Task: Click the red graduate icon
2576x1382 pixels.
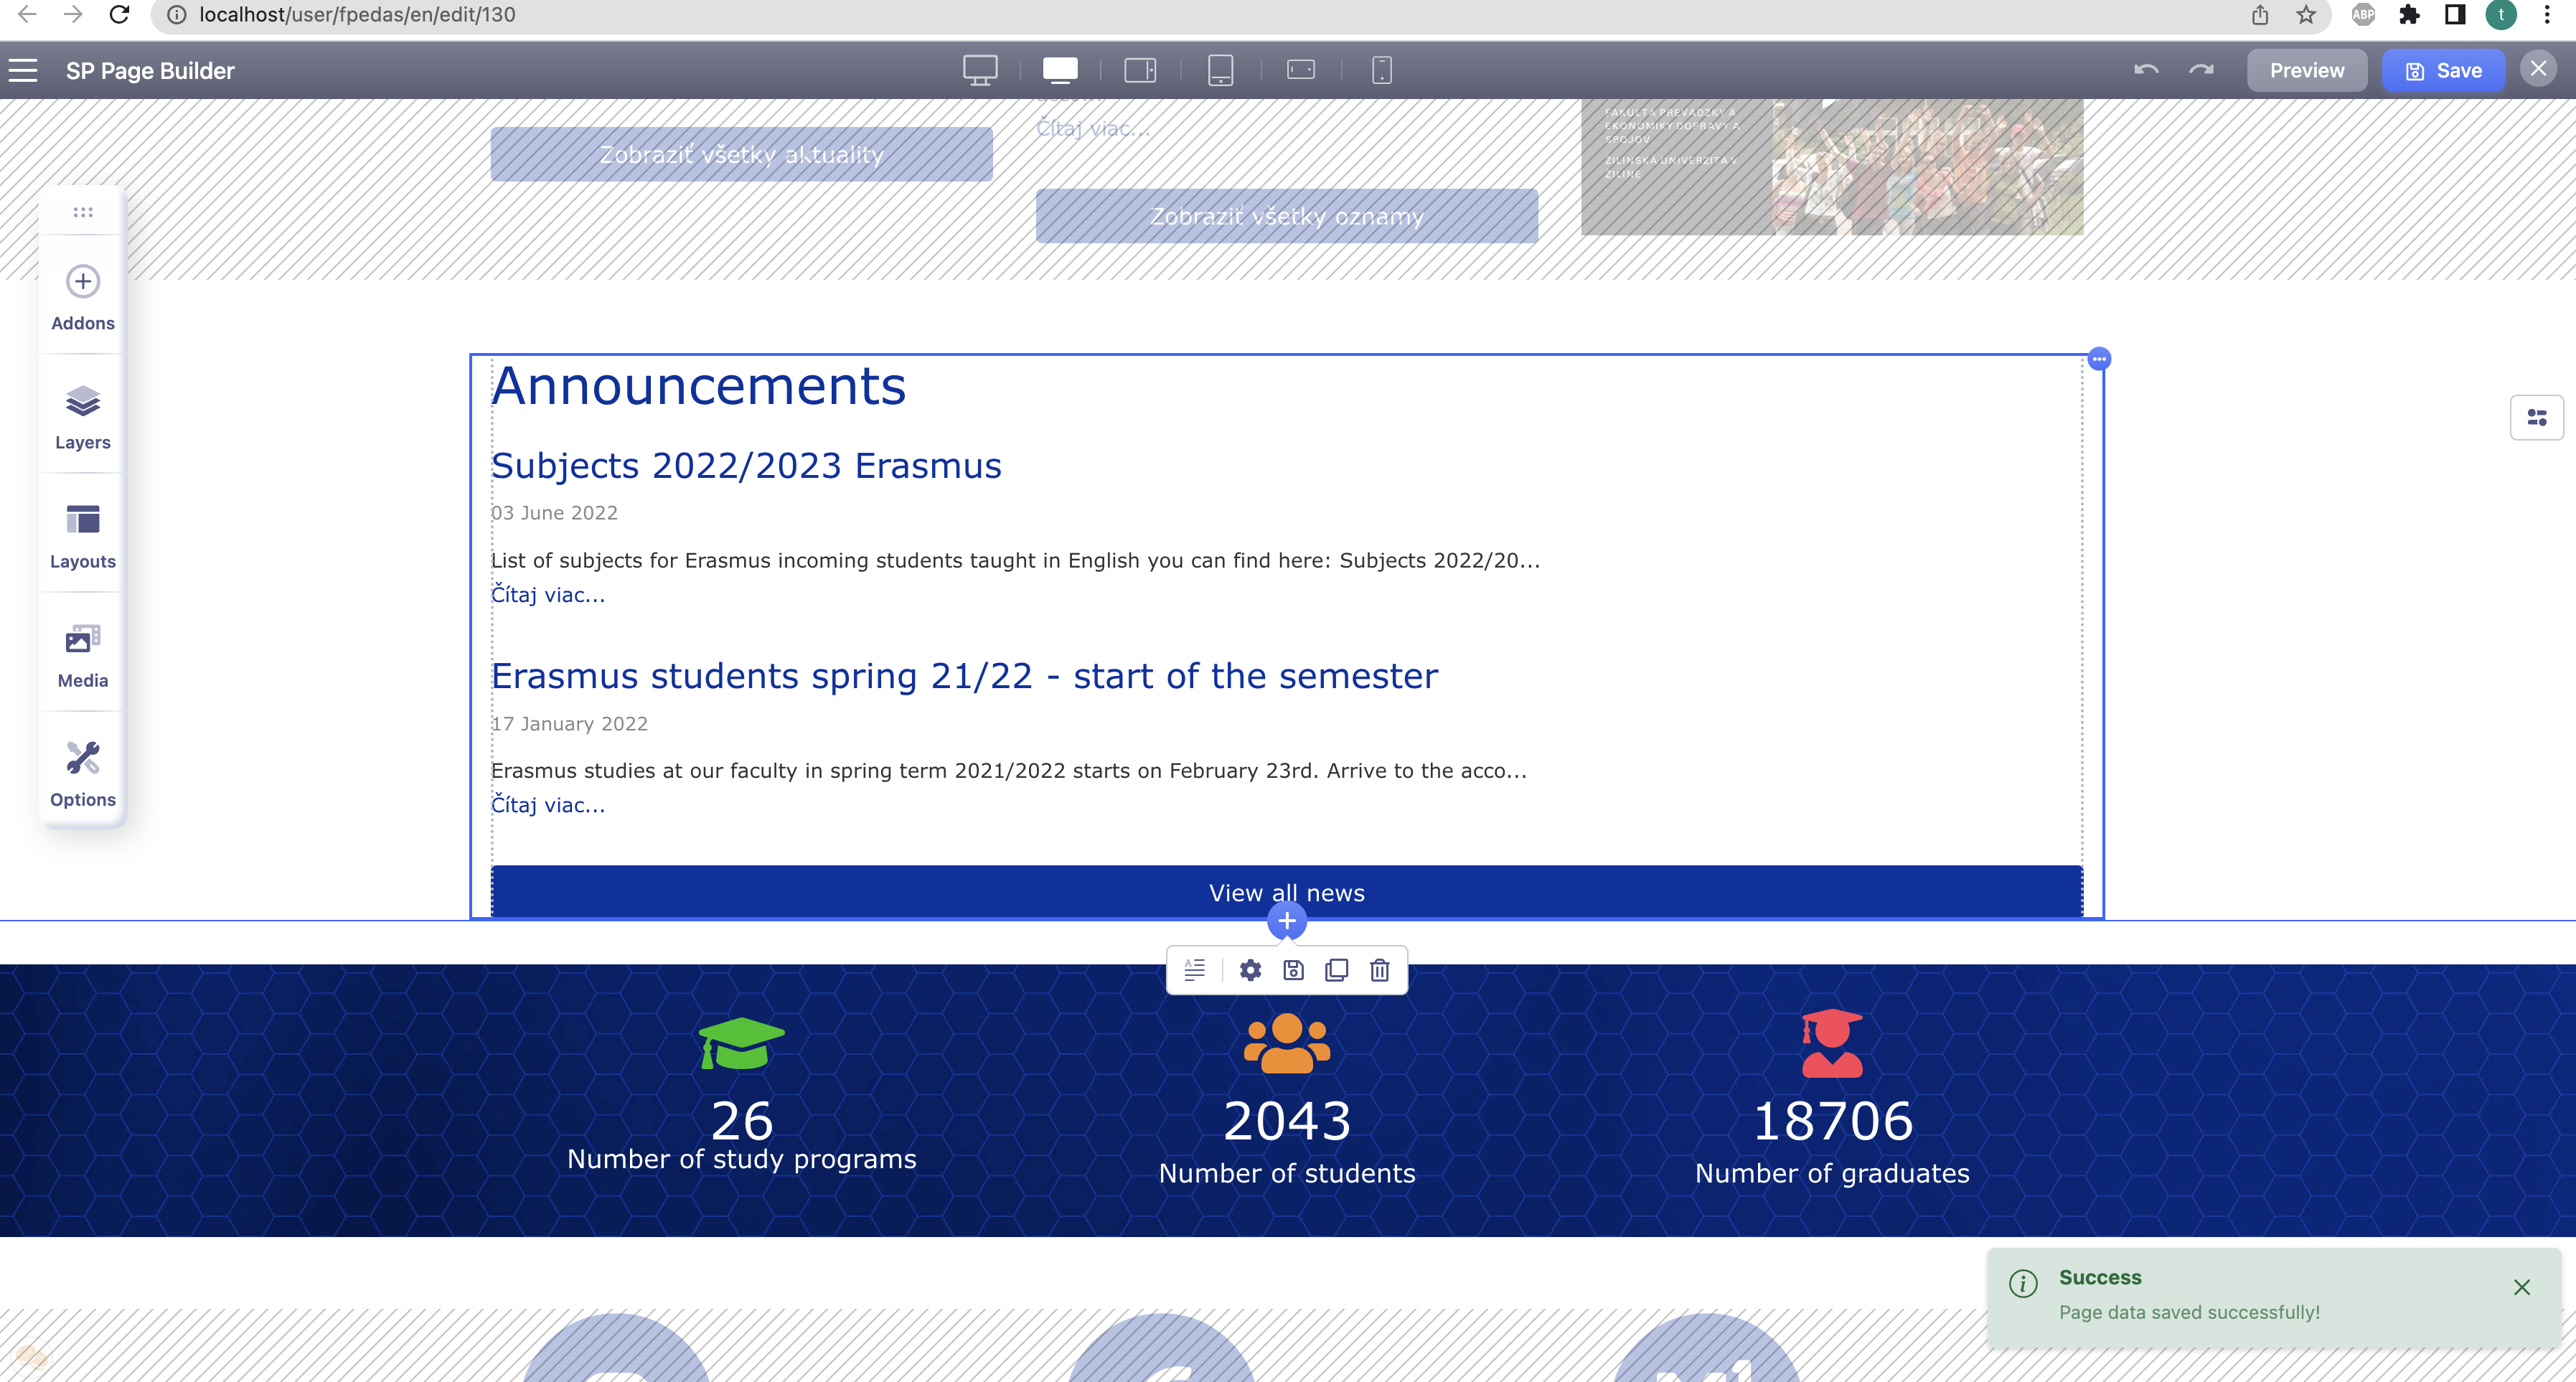Action: pos(1832,1043)
